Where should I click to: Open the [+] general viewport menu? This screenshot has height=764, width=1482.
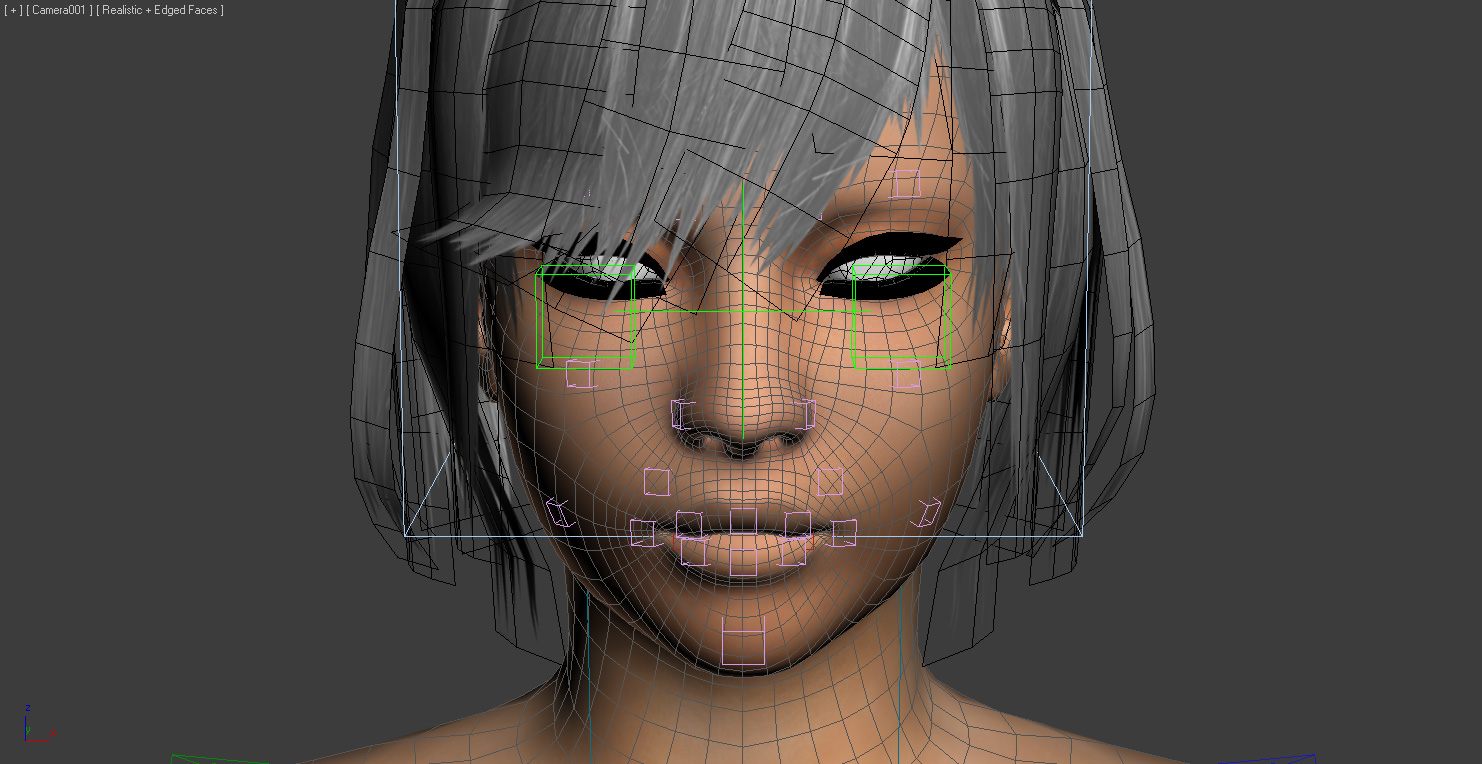tap(13, 10)
